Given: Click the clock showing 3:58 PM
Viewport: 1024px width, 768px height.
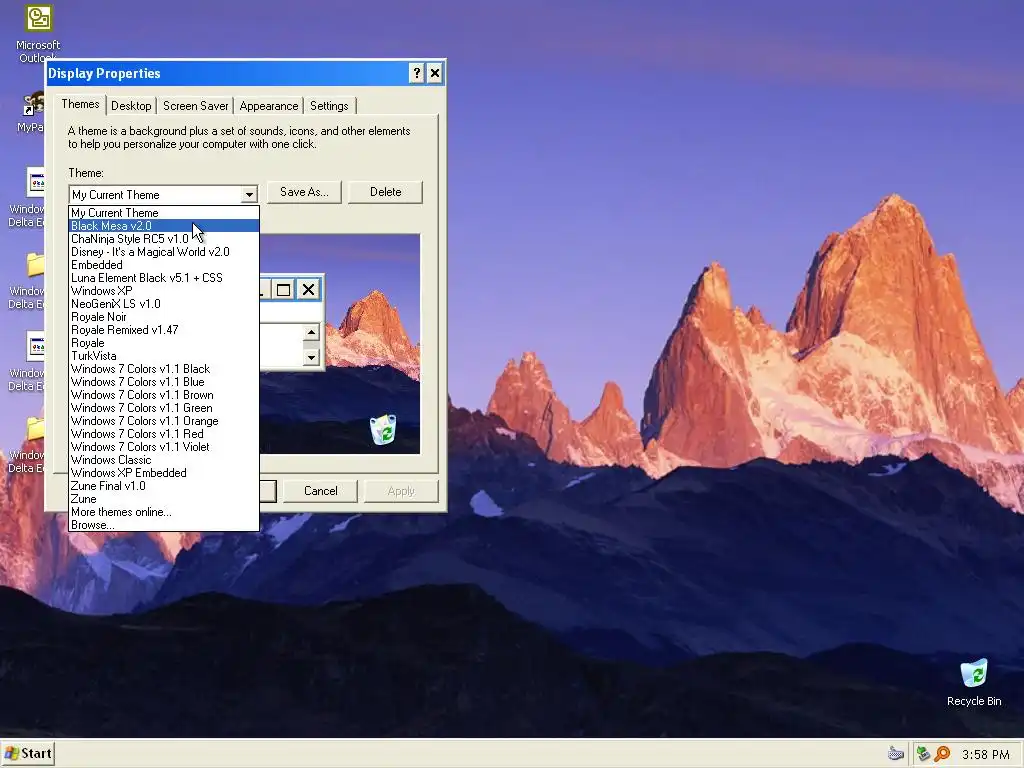Looking at the screenshot, I should 985,754.
